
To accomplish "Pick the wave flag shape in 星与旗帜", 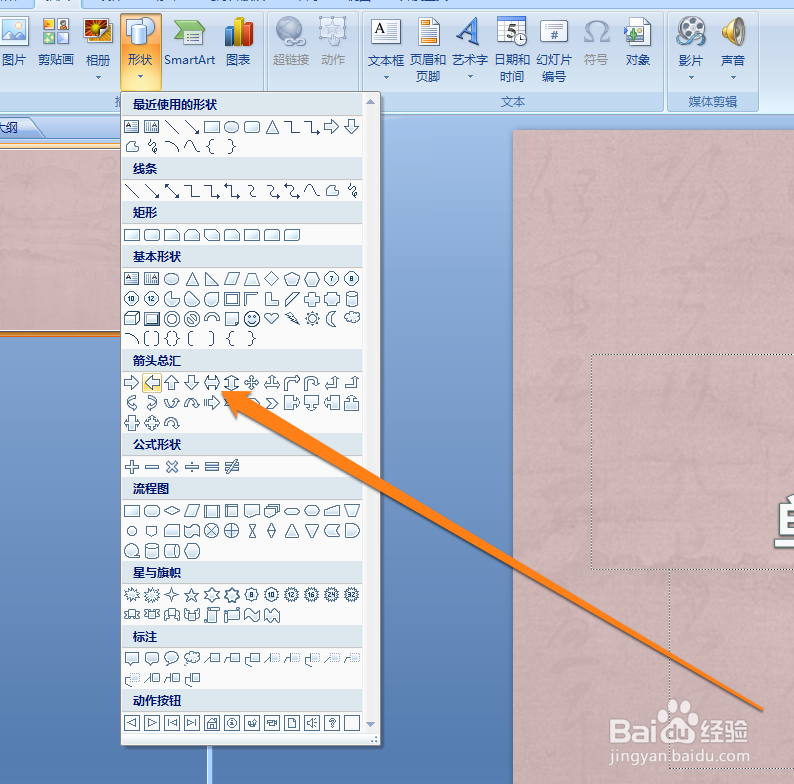I will click(252, 615).
